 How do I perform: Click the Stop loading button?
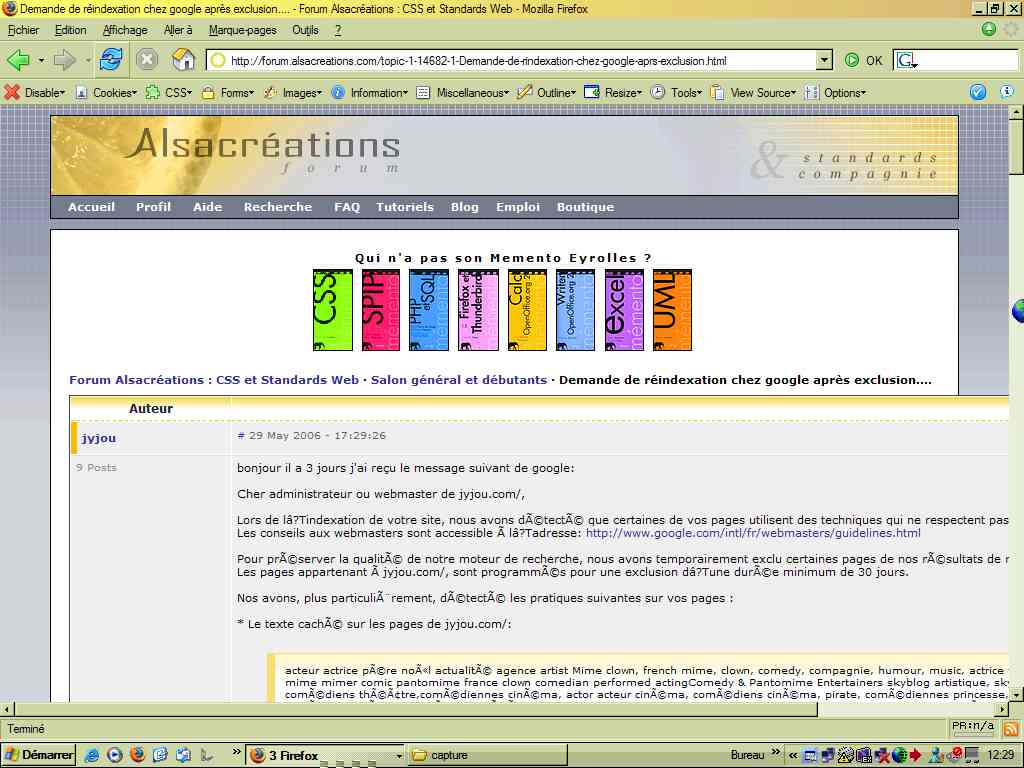(147, 60)
